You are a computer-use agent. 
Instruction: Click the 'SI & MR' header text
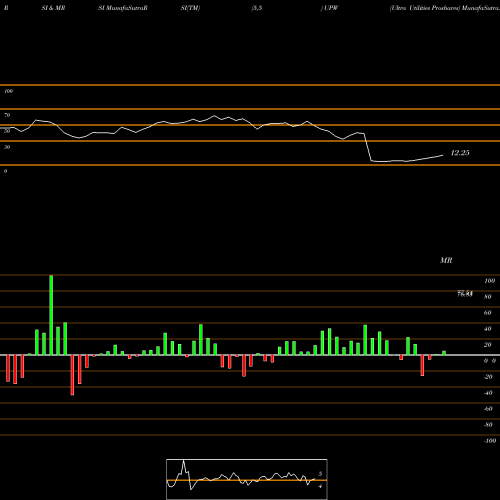click(x=53, y=8)
